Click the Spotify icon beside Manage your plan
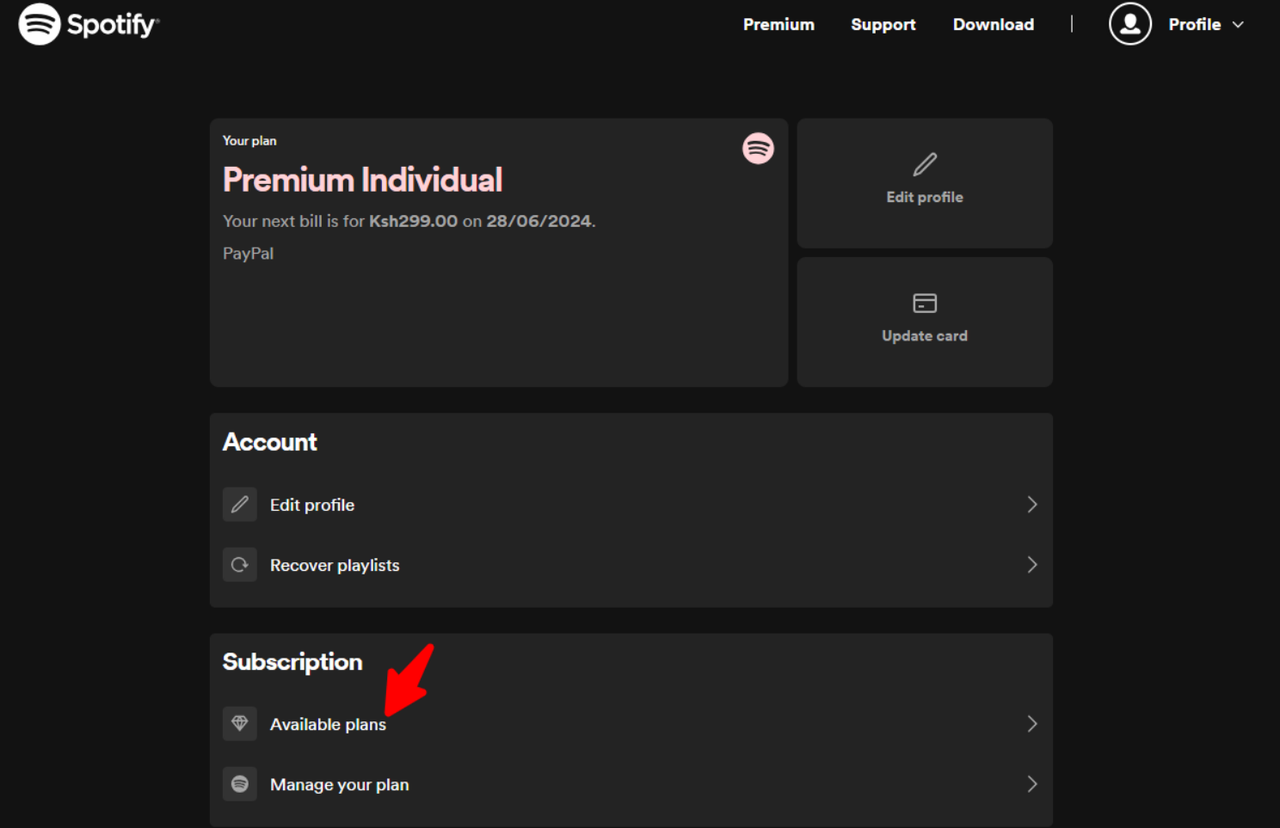The height and width of the screenshot is (828, 1280). click(x=239, y=784)
